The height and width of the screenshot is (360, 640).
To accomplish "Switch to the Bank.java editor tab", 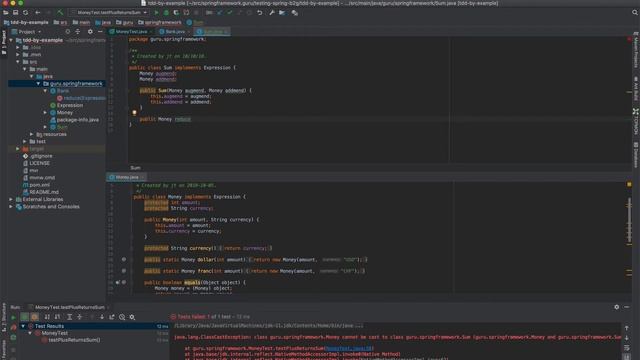I will coord(174,31).
